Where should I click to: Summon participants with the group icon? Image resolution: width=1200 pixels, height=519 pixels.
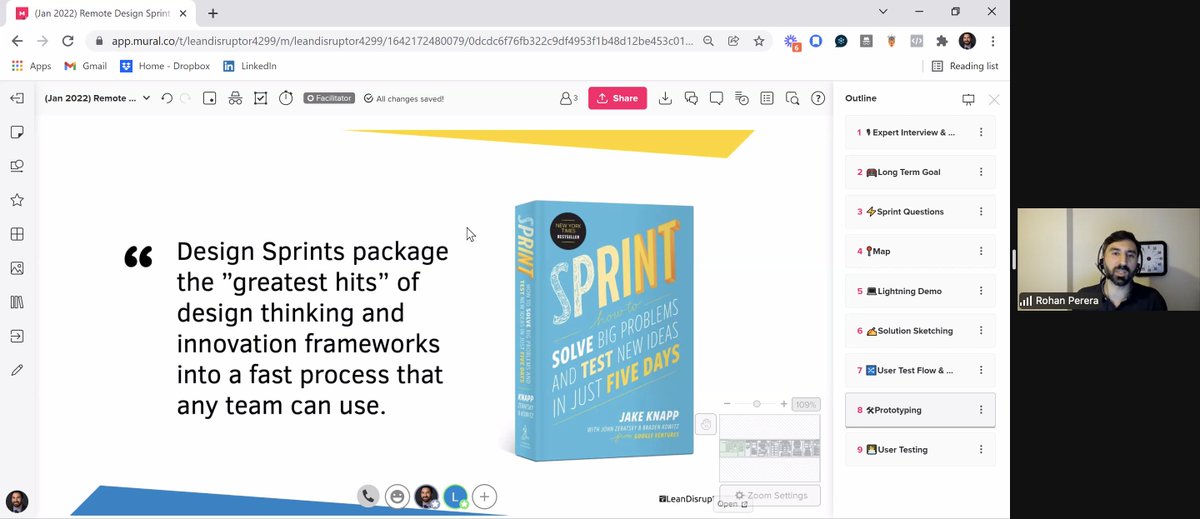[235, 98]
